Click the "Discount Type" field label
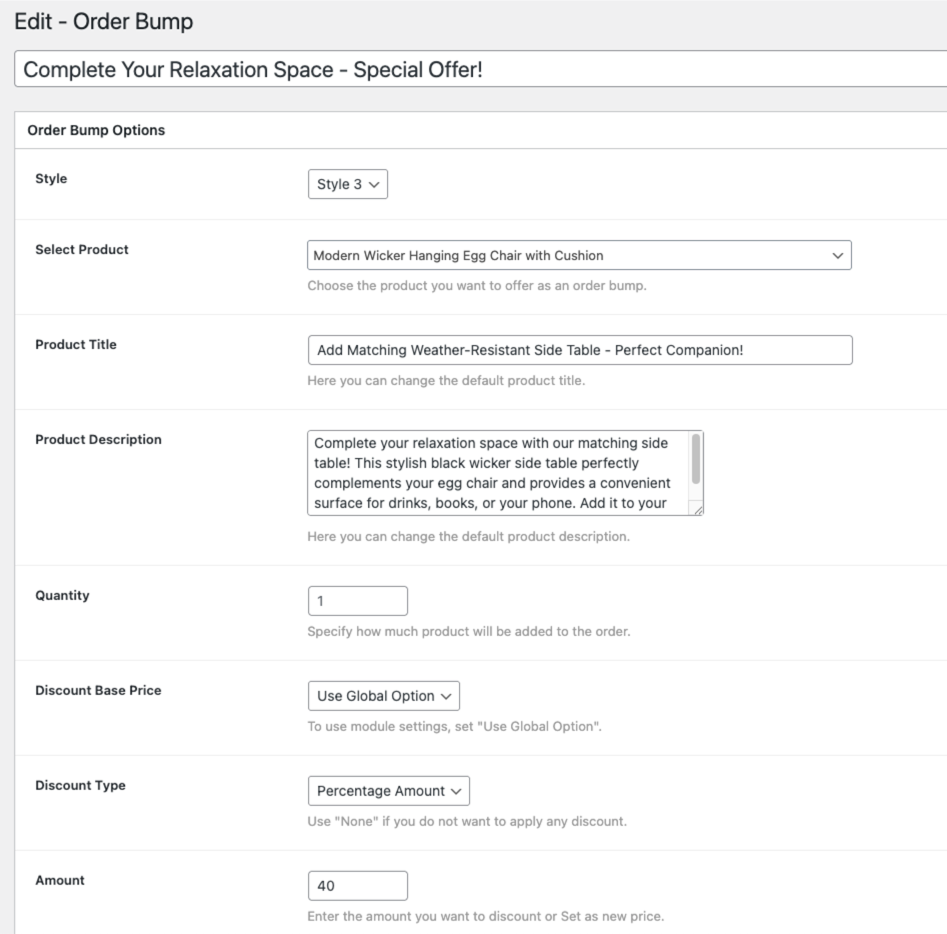This screenshot has height=934, width=947. point(80,785)
